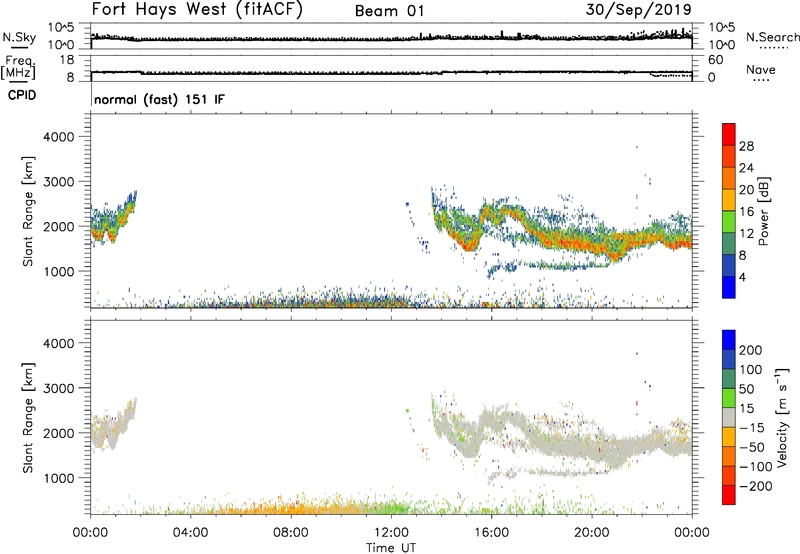The width and height of the screenshot is (800, 554).
Task: Click the '04:00' time axis tick label
Action: (x=191, y=533)
